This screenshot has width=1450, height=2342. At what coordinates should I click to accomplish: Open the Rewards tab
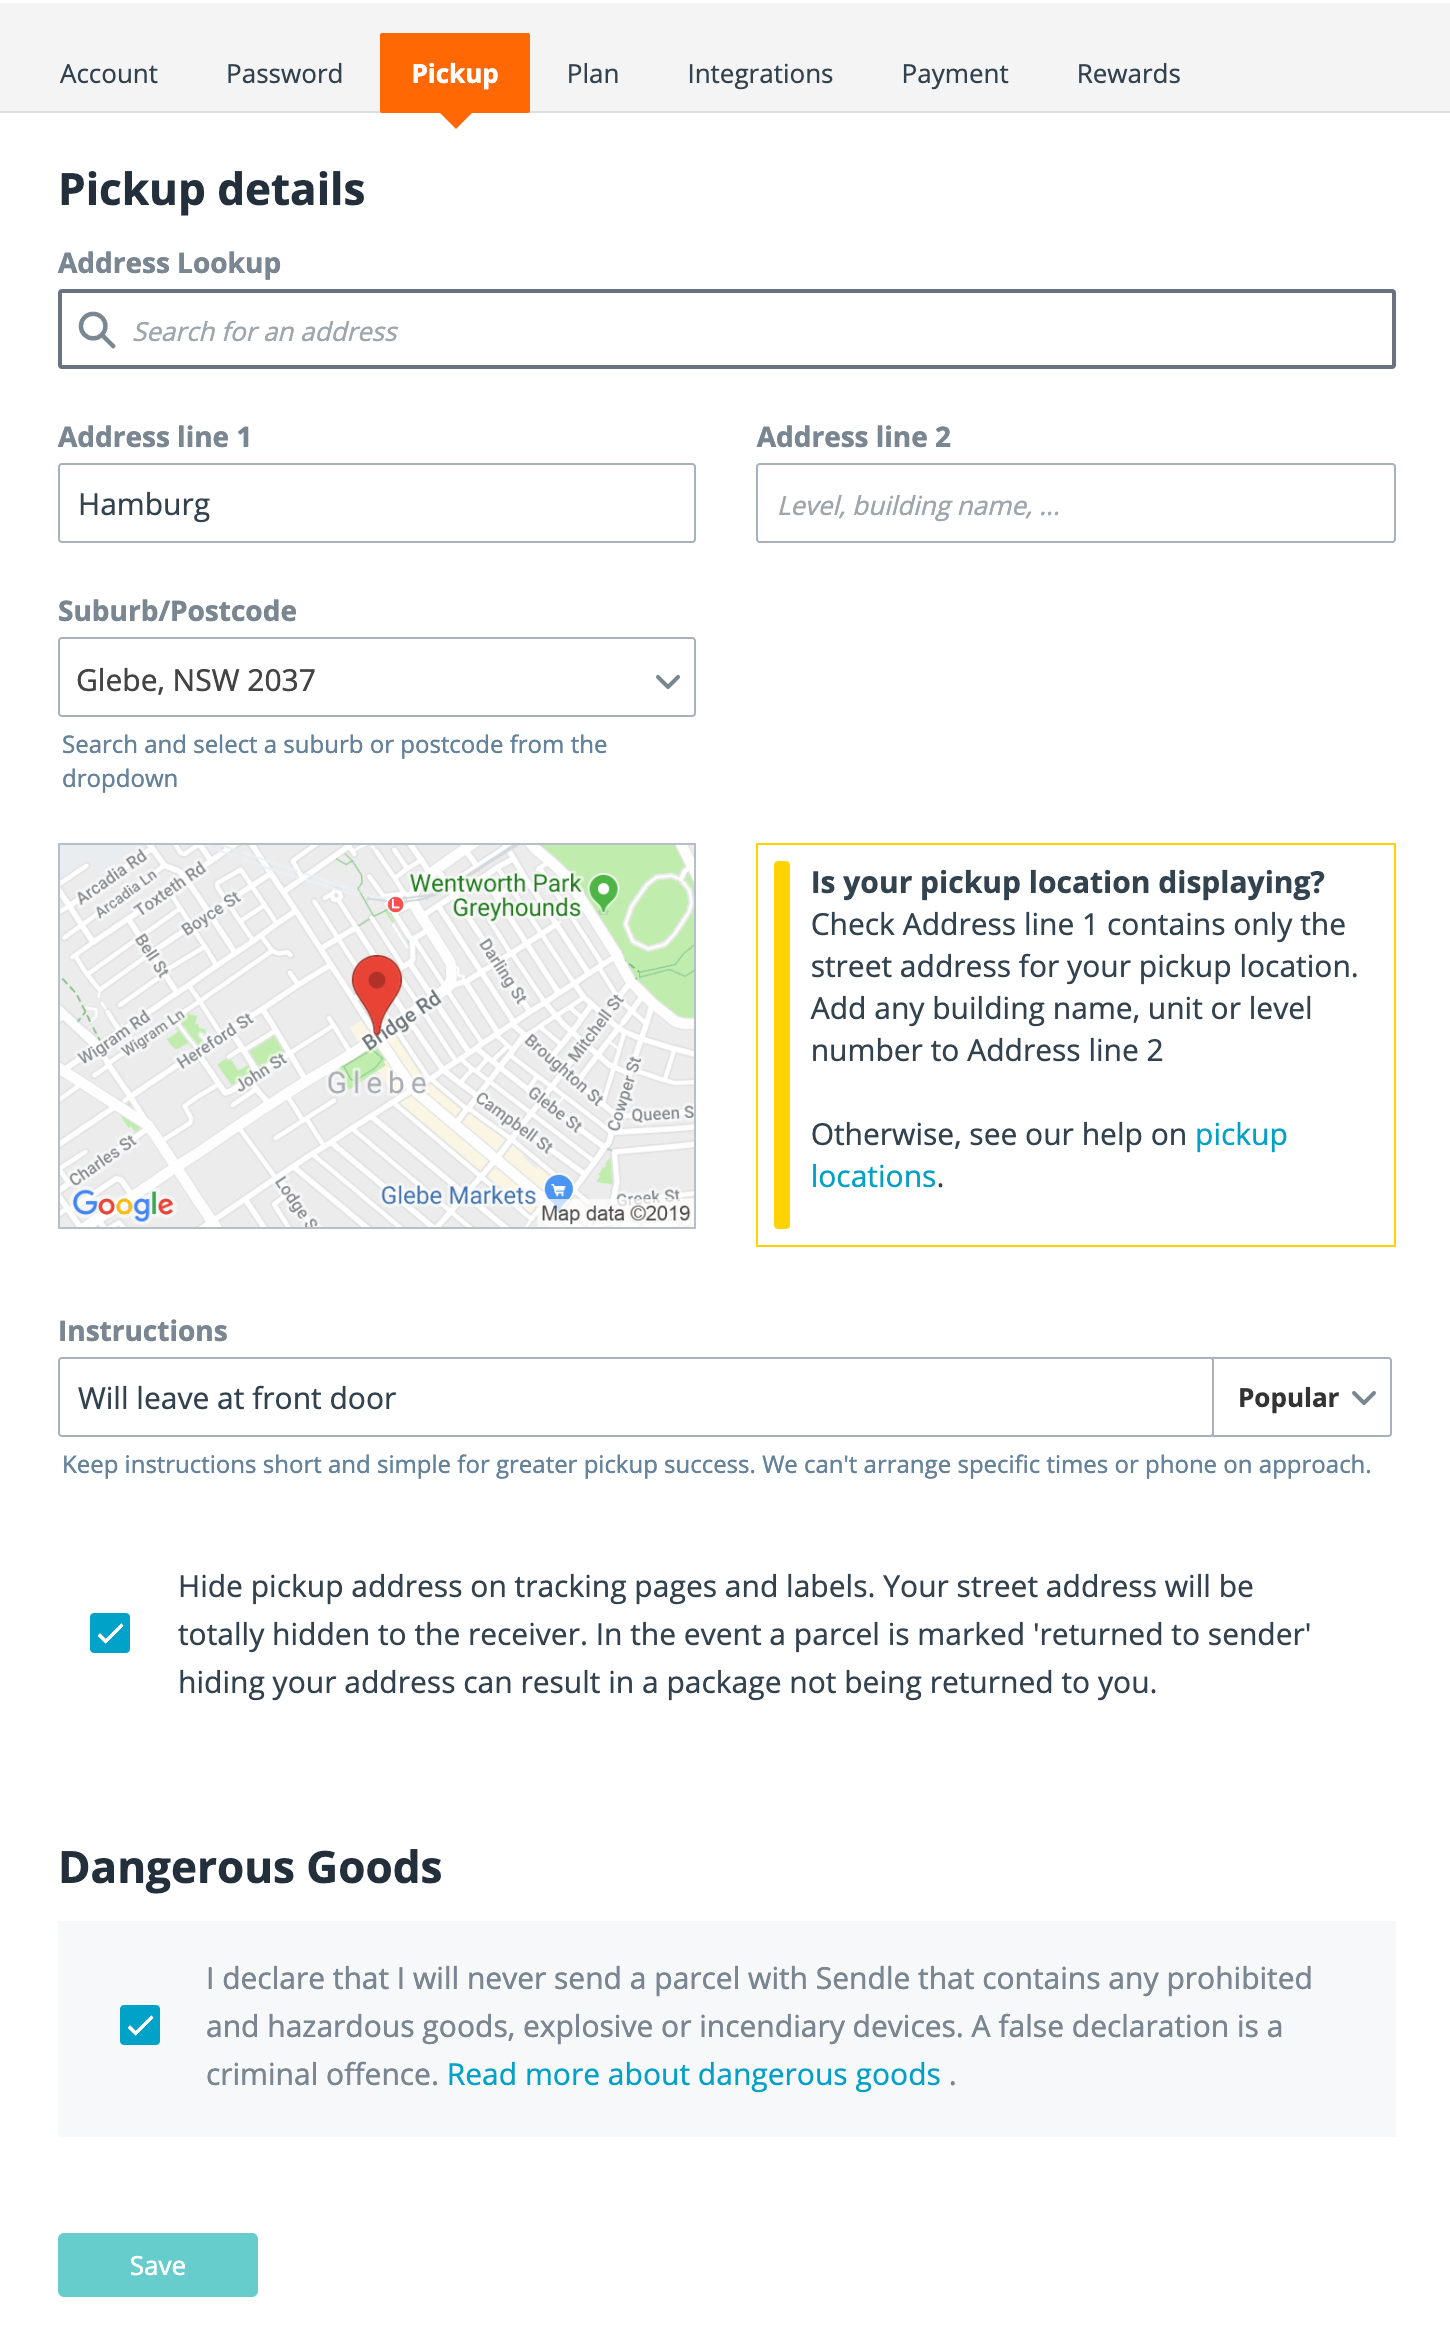(1127, 72)
